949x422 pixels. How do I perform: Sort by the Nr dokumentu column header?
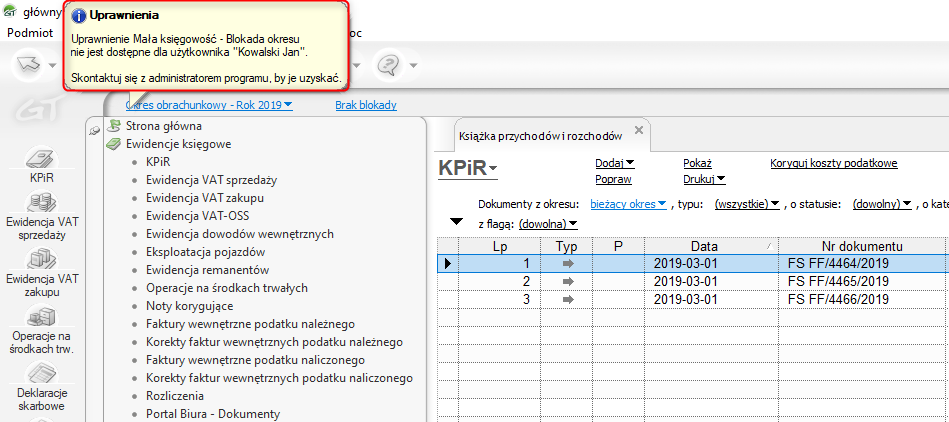click(862, 246)
